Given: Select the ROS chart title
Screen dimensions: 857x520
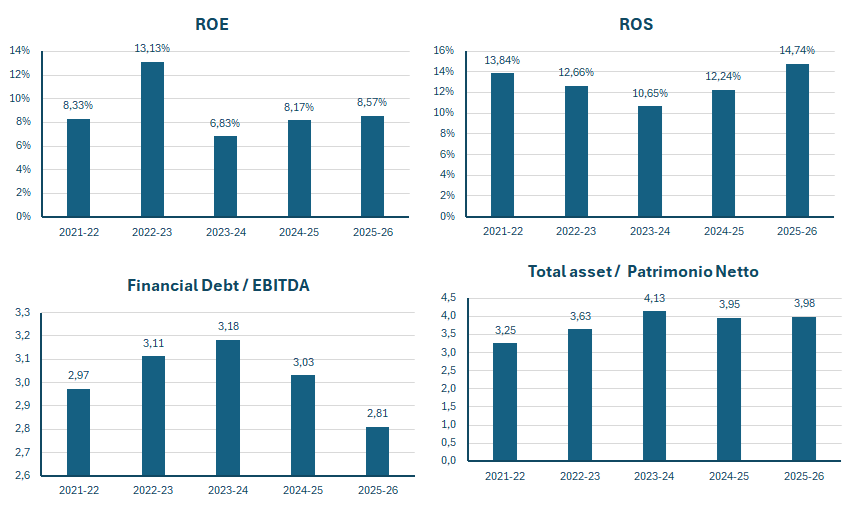Looking at the screenshot, I should click(636, 25).
